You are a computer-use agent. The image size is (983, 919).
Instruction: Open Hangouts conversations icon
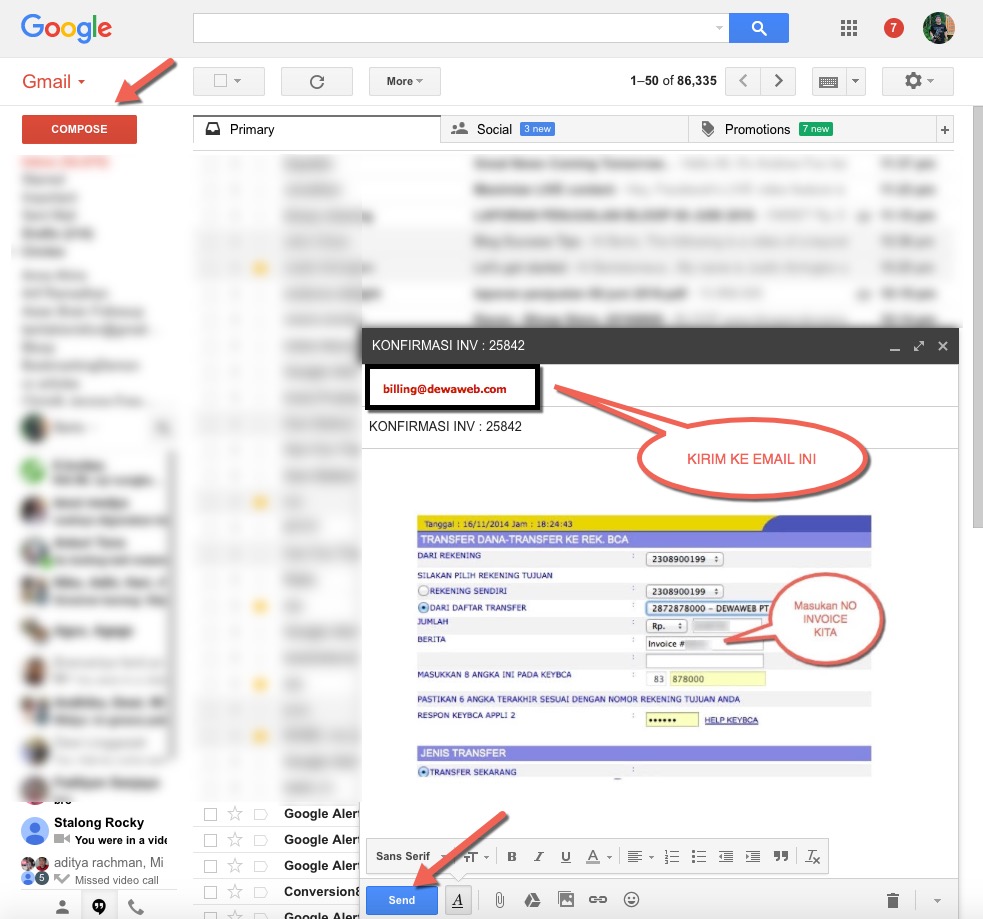coord(99,906)
